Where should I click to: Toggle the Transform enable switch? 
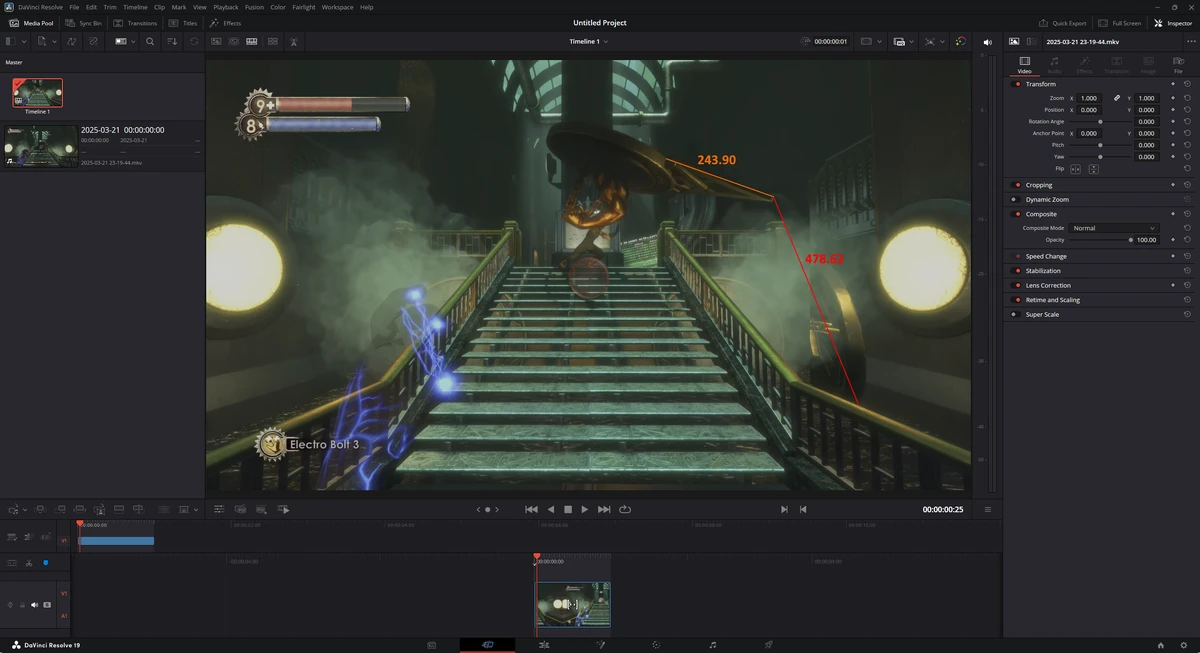1017,84
